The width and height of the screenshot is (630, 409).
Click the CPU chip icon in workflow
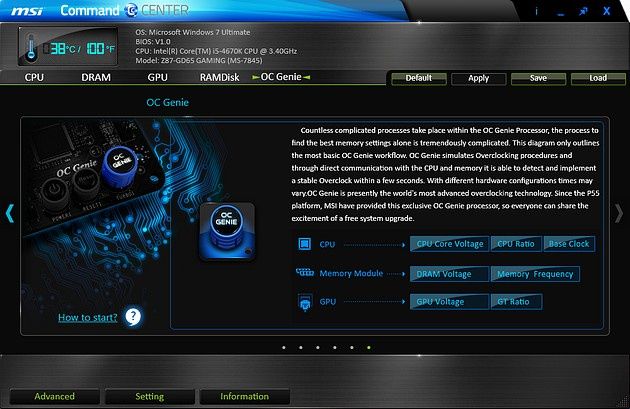pos(305,244)
